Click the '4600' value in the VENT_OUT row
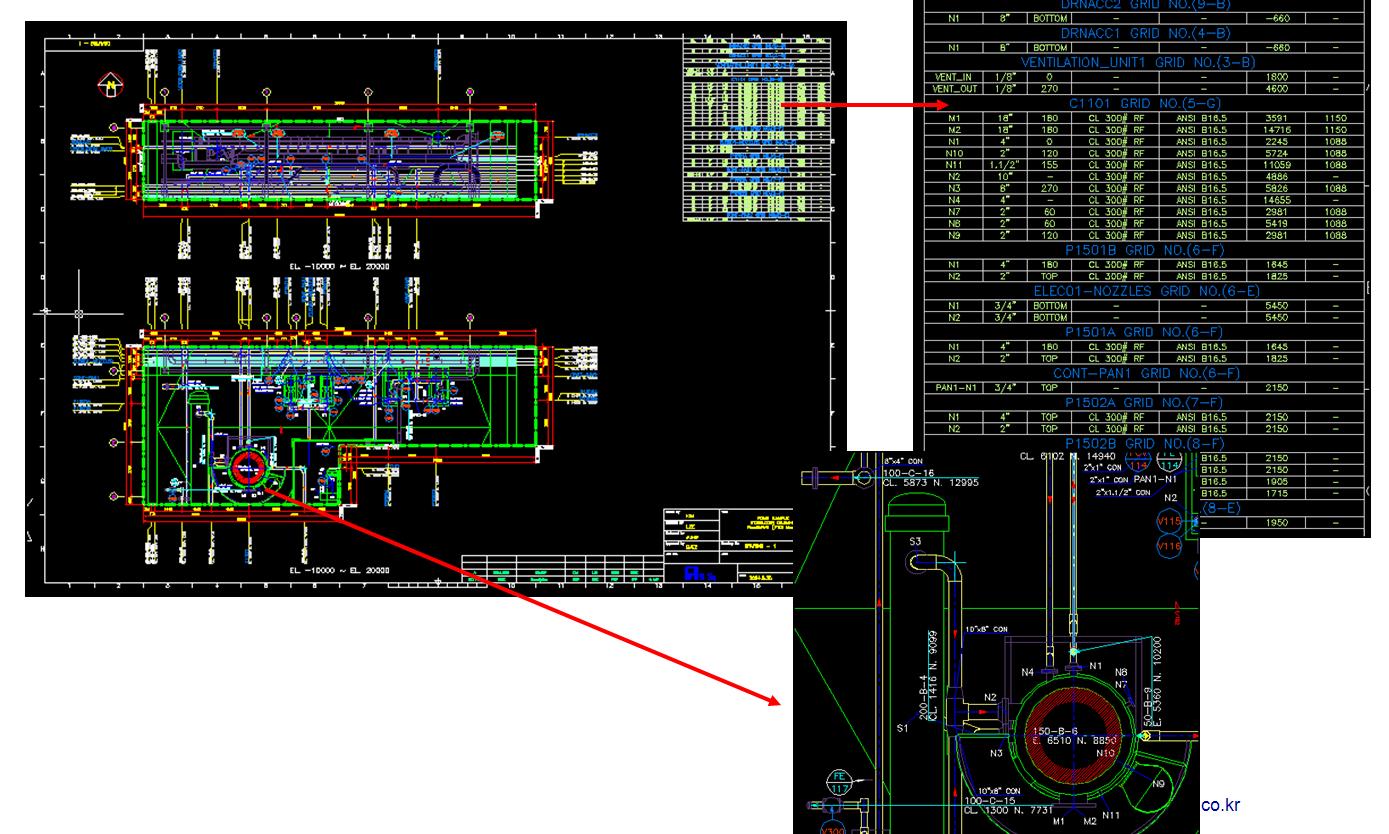 pyautogui.click(x=1275, y=88)
